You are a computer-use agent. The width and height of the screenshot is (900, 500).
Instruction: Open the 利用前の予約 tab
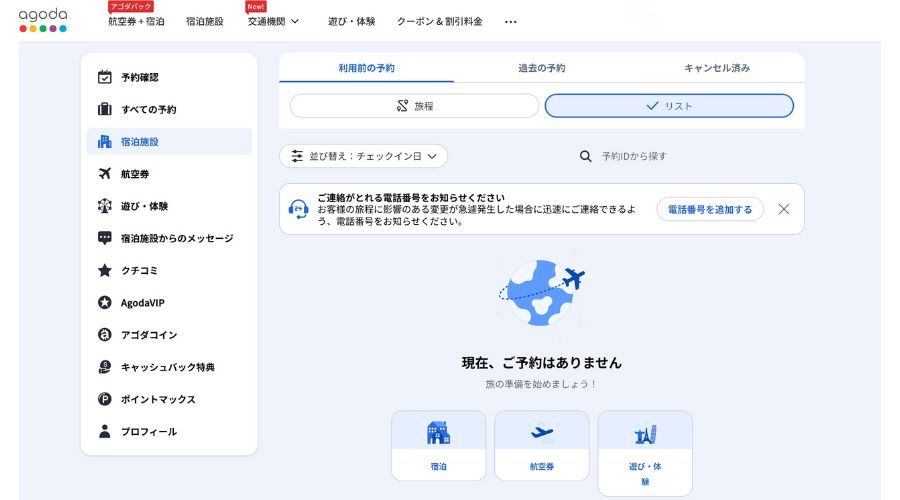click(x=366, y=68)
